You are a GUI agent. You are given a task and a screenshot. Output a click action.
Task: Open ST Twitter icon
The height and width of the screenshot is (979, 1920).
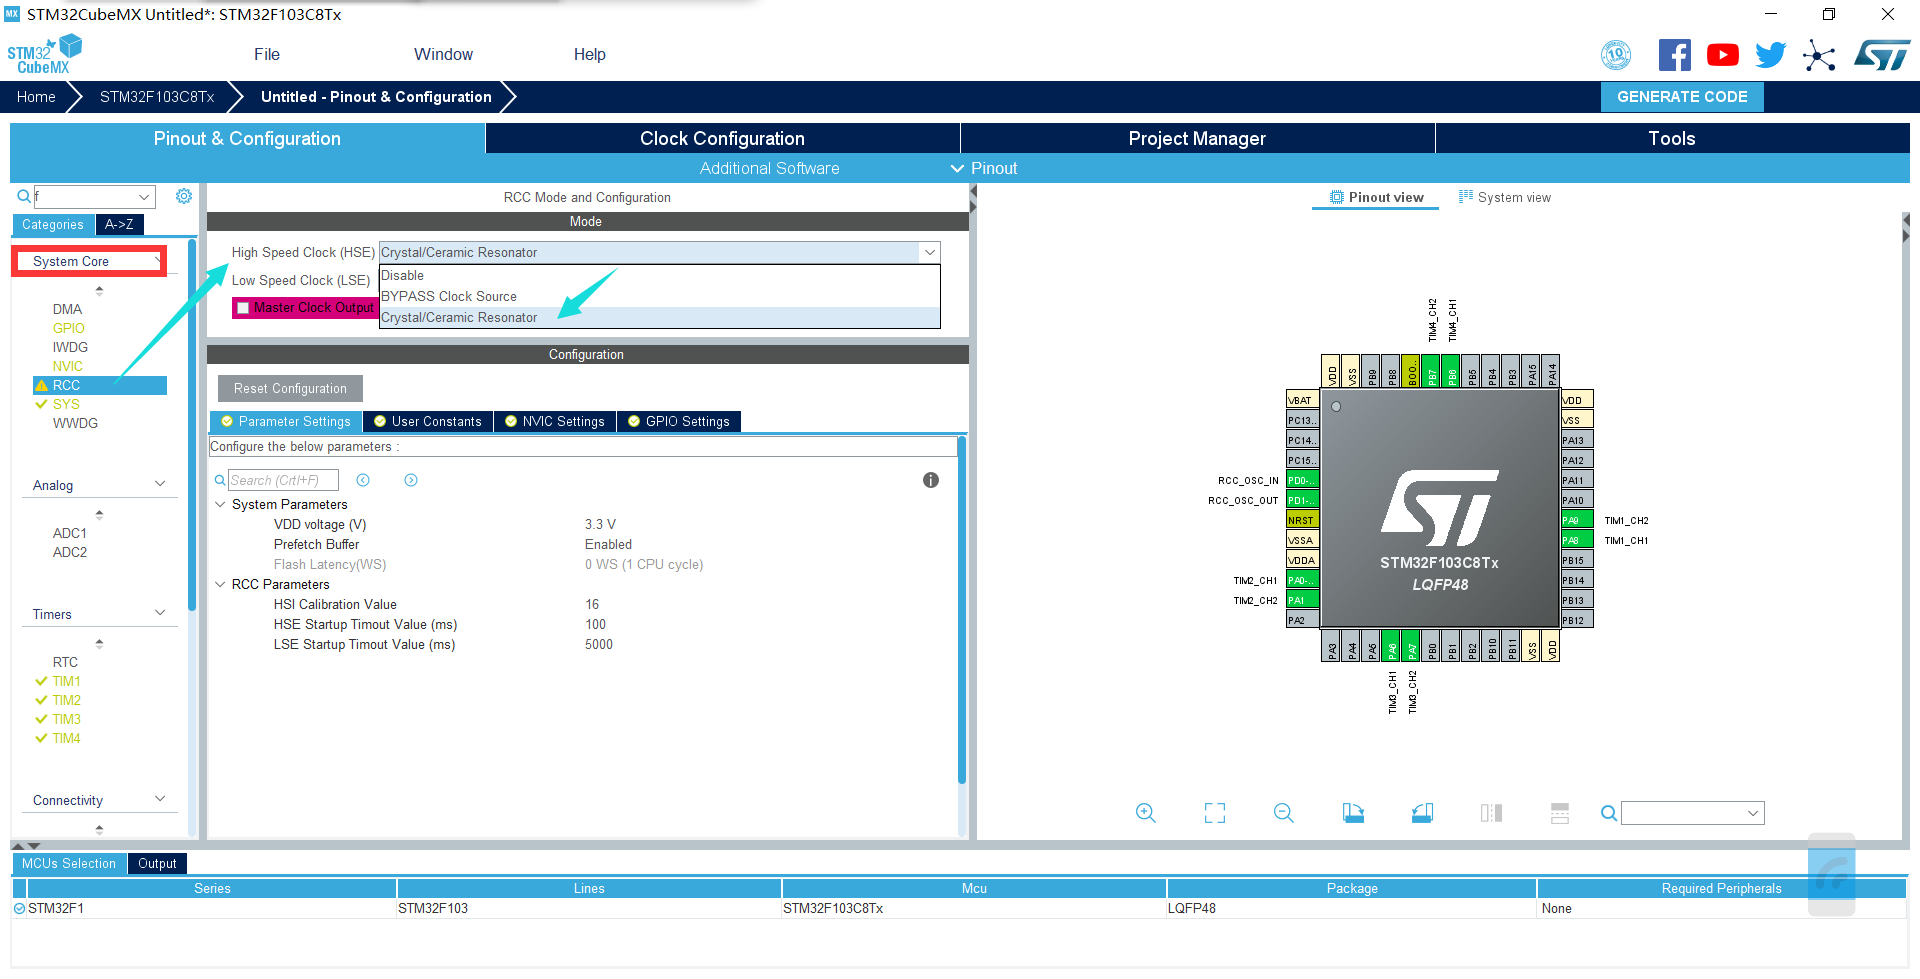(x=1770, y=55)
